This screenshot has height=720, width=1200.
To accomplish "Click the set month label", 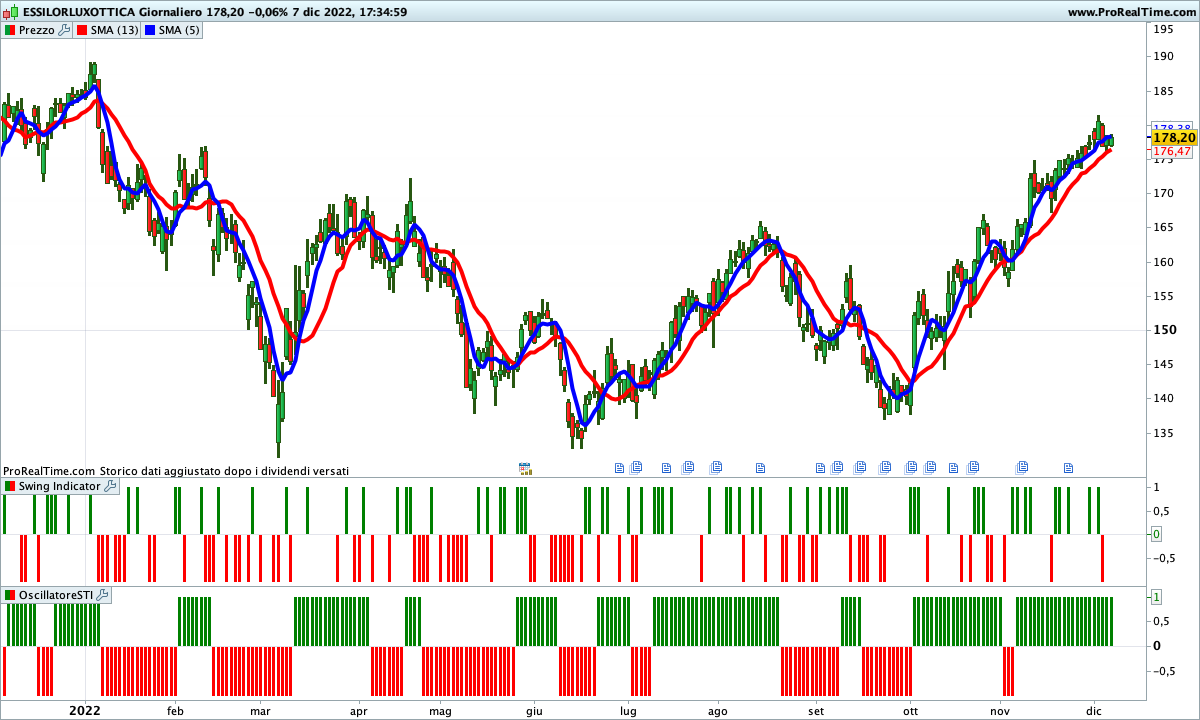I will tap(816, 710).
